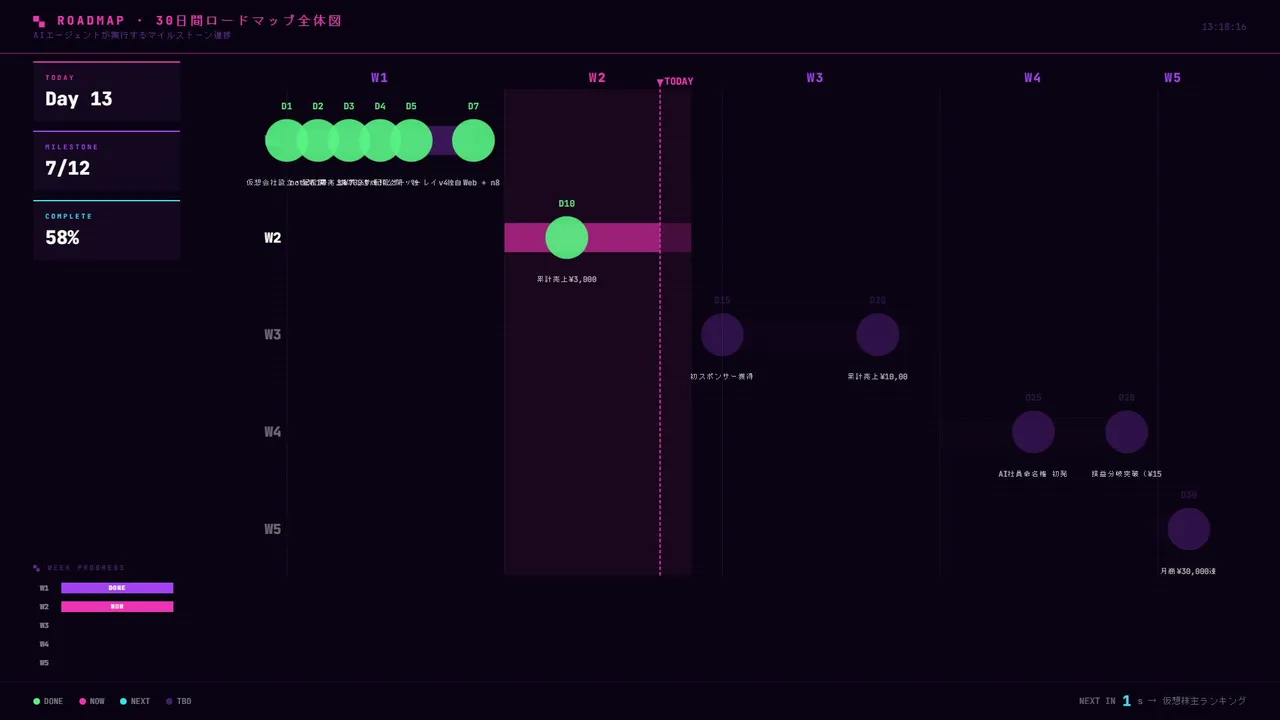This screenshot has width=1280, height=720.
Task: Select the D20 milestone circle
Action: tap(878, 334)
